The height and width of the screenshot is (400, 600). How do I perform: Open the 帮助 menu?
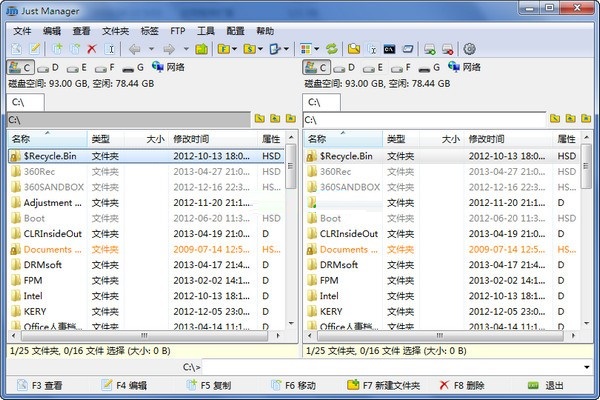(x=265, y=31)
